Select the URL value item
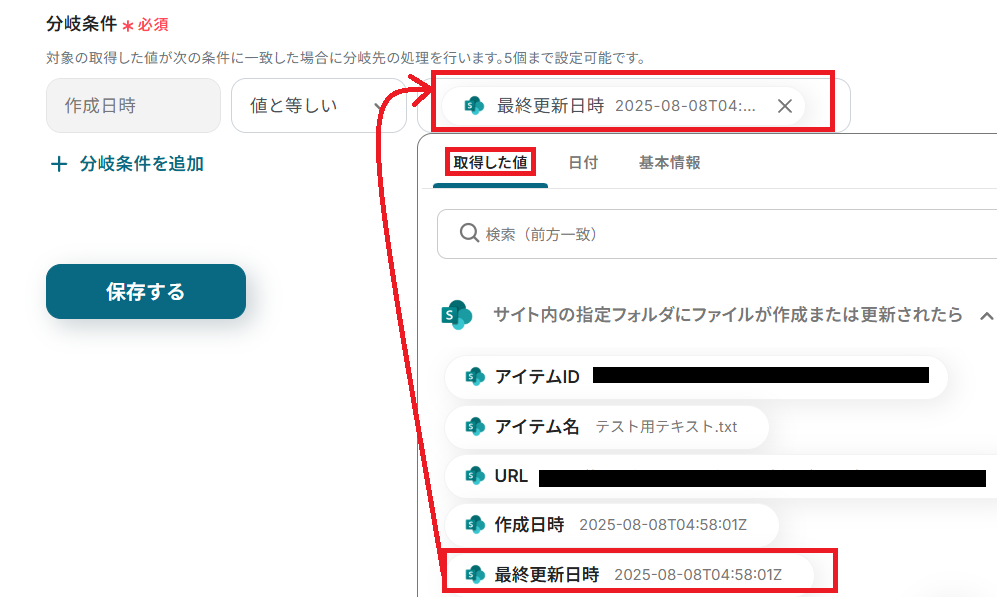This screenshot has width=997, height=597. [x=721, y=476]
